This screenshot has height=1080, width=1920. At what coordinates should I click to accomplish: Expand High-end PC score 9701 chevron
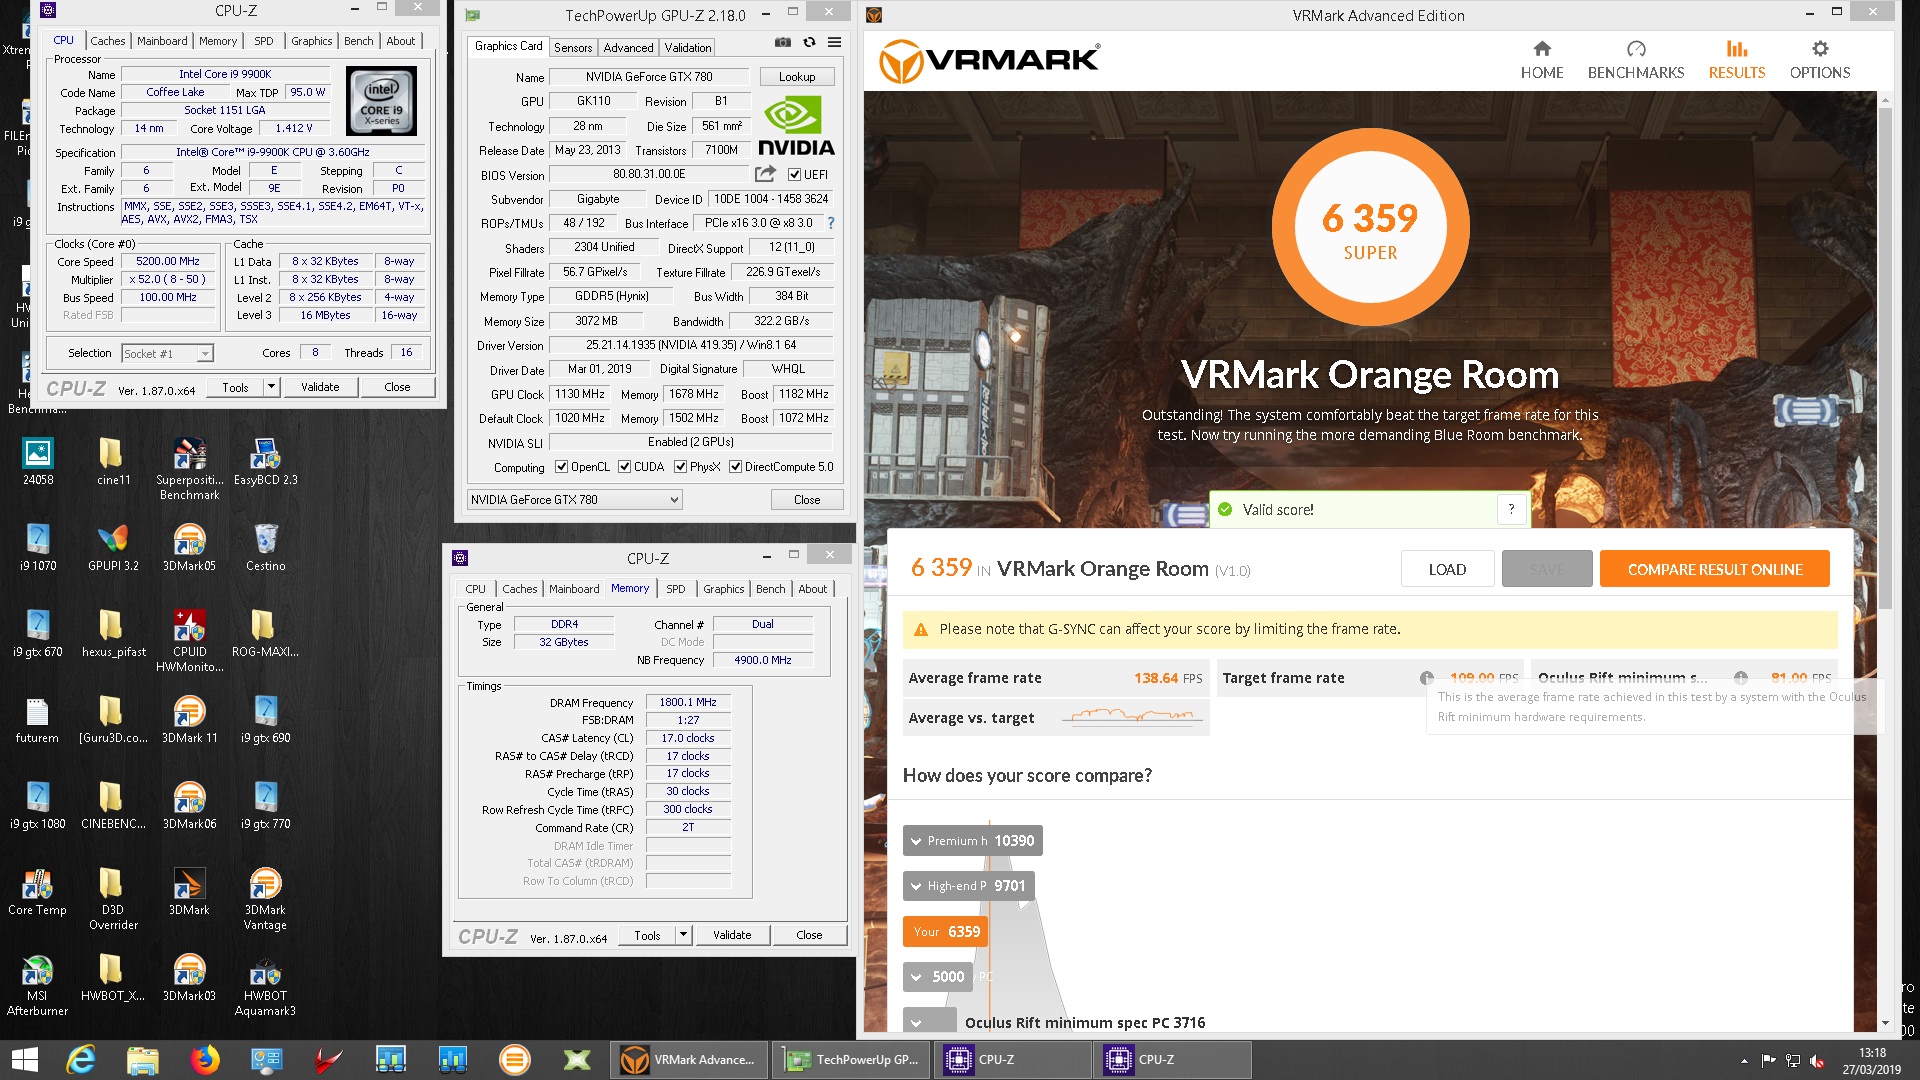tap(915, 886)
